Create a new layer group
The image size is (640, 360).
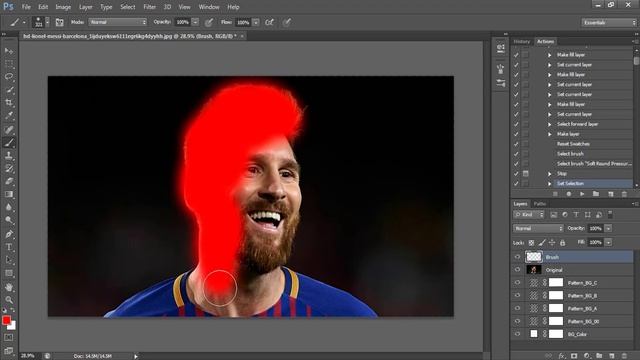click(599, 356)
